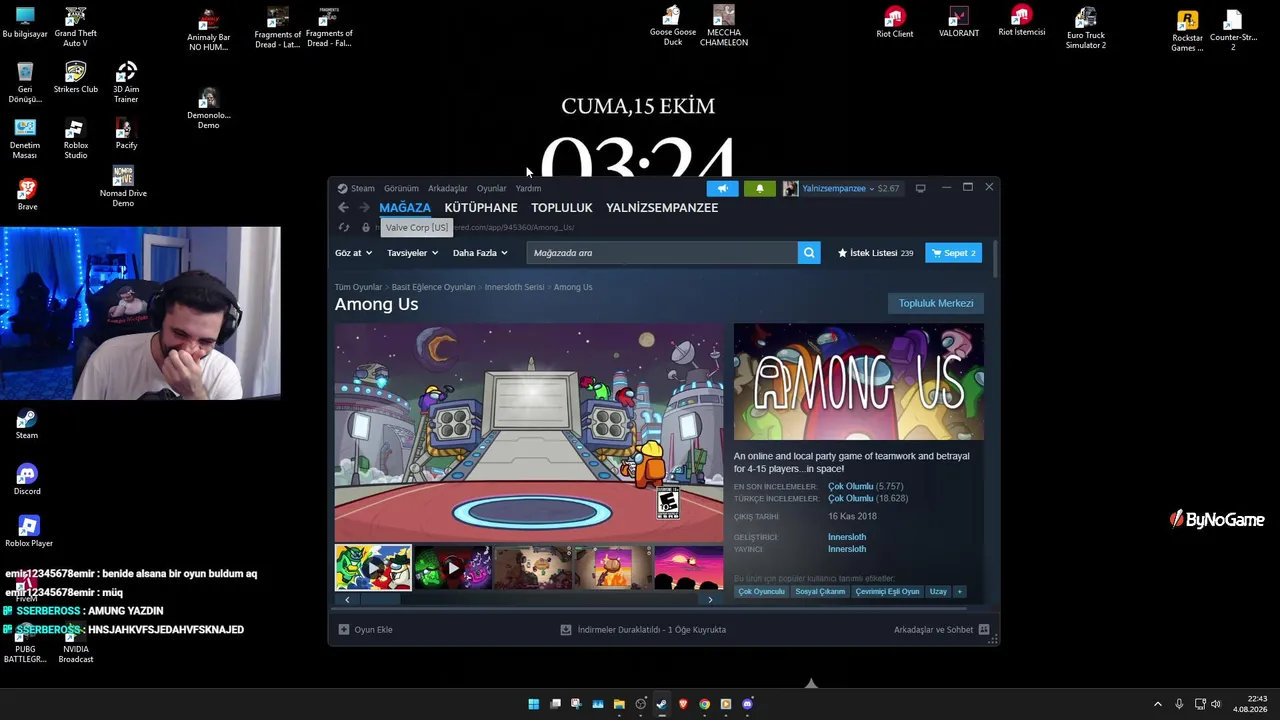Screen dimensions: 1280x720
Task: Open Arkadaşlar ve Sohbet panel
Action: pyautogui.click(x=941, y=630)
